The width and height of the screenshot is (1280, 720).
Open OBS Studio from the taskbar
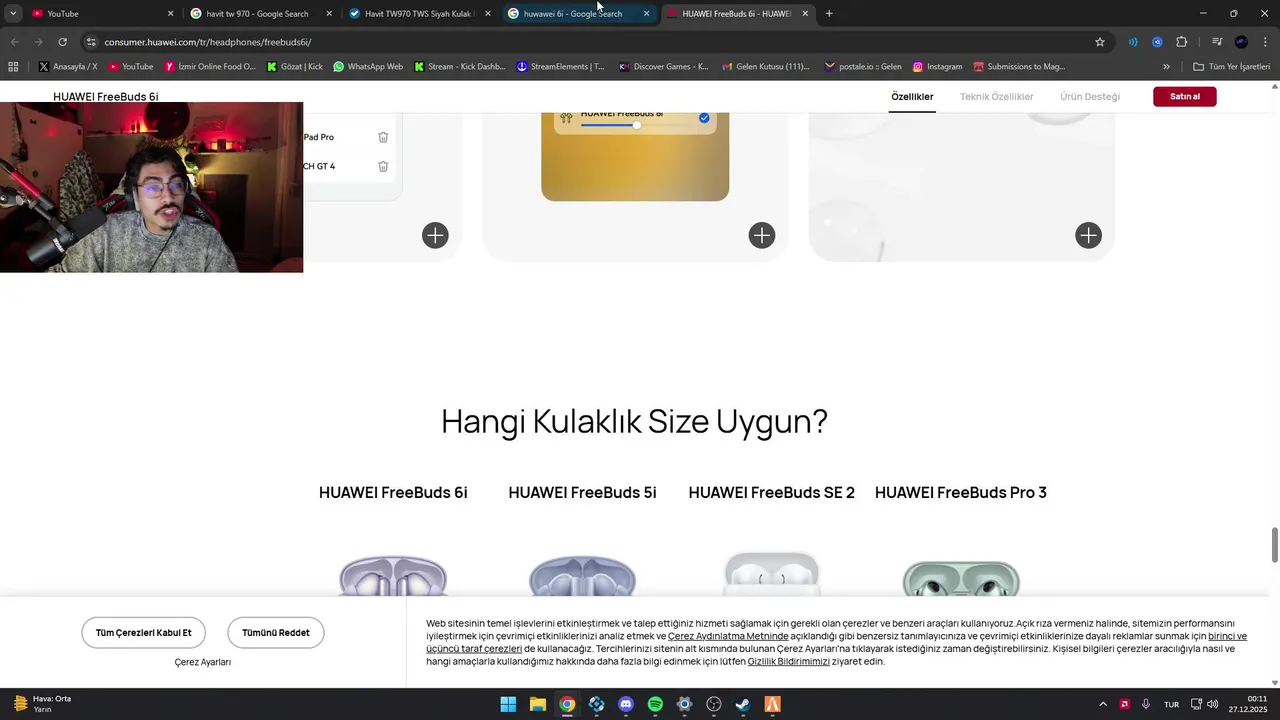[714, 704]
